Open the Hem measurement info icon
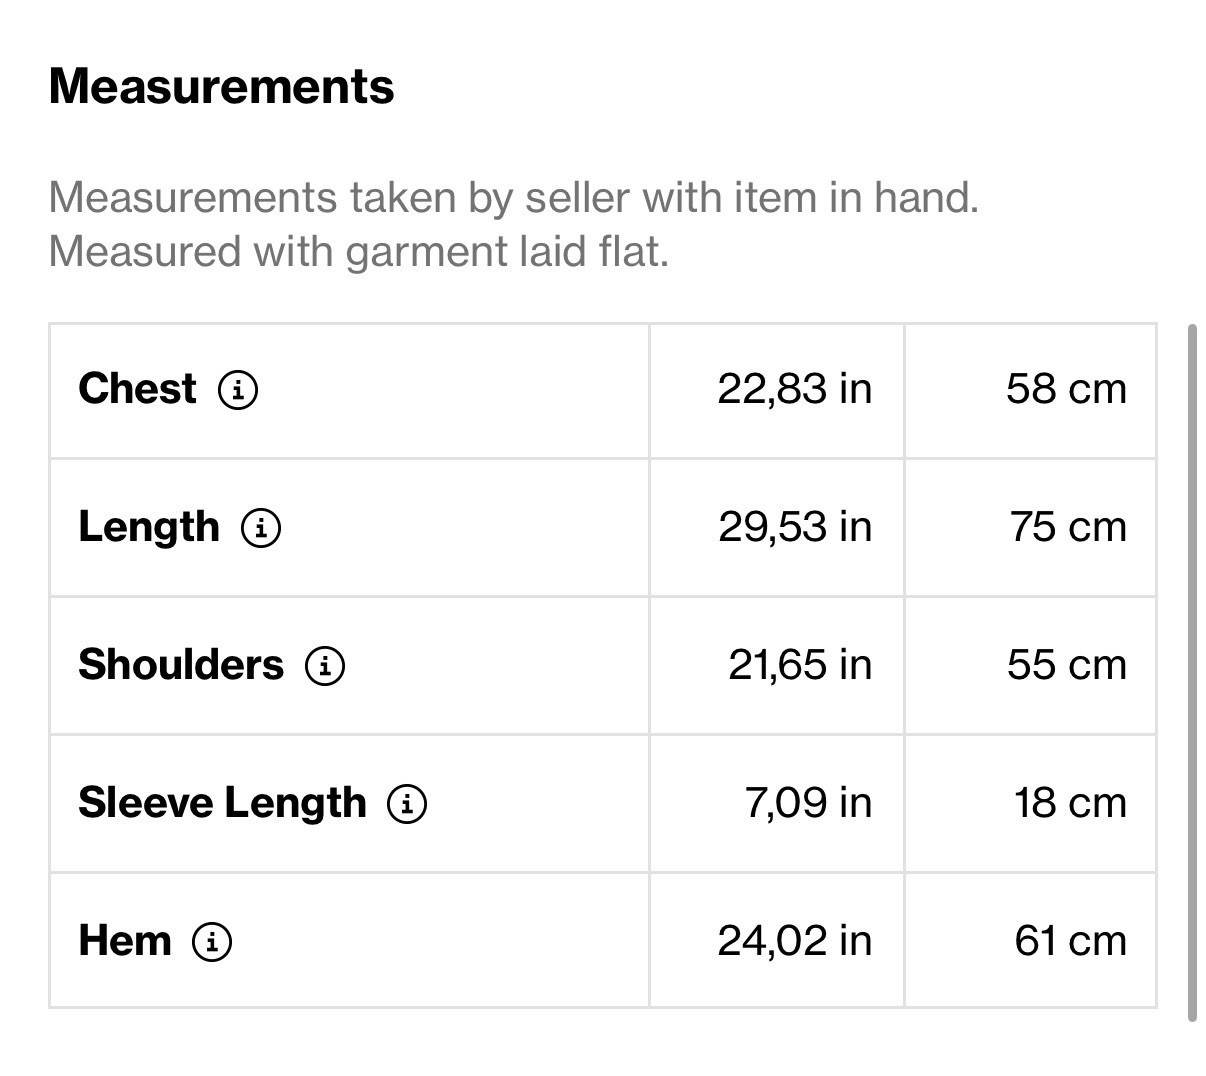Screen dimensions: 1206x1076 point(212,941)
